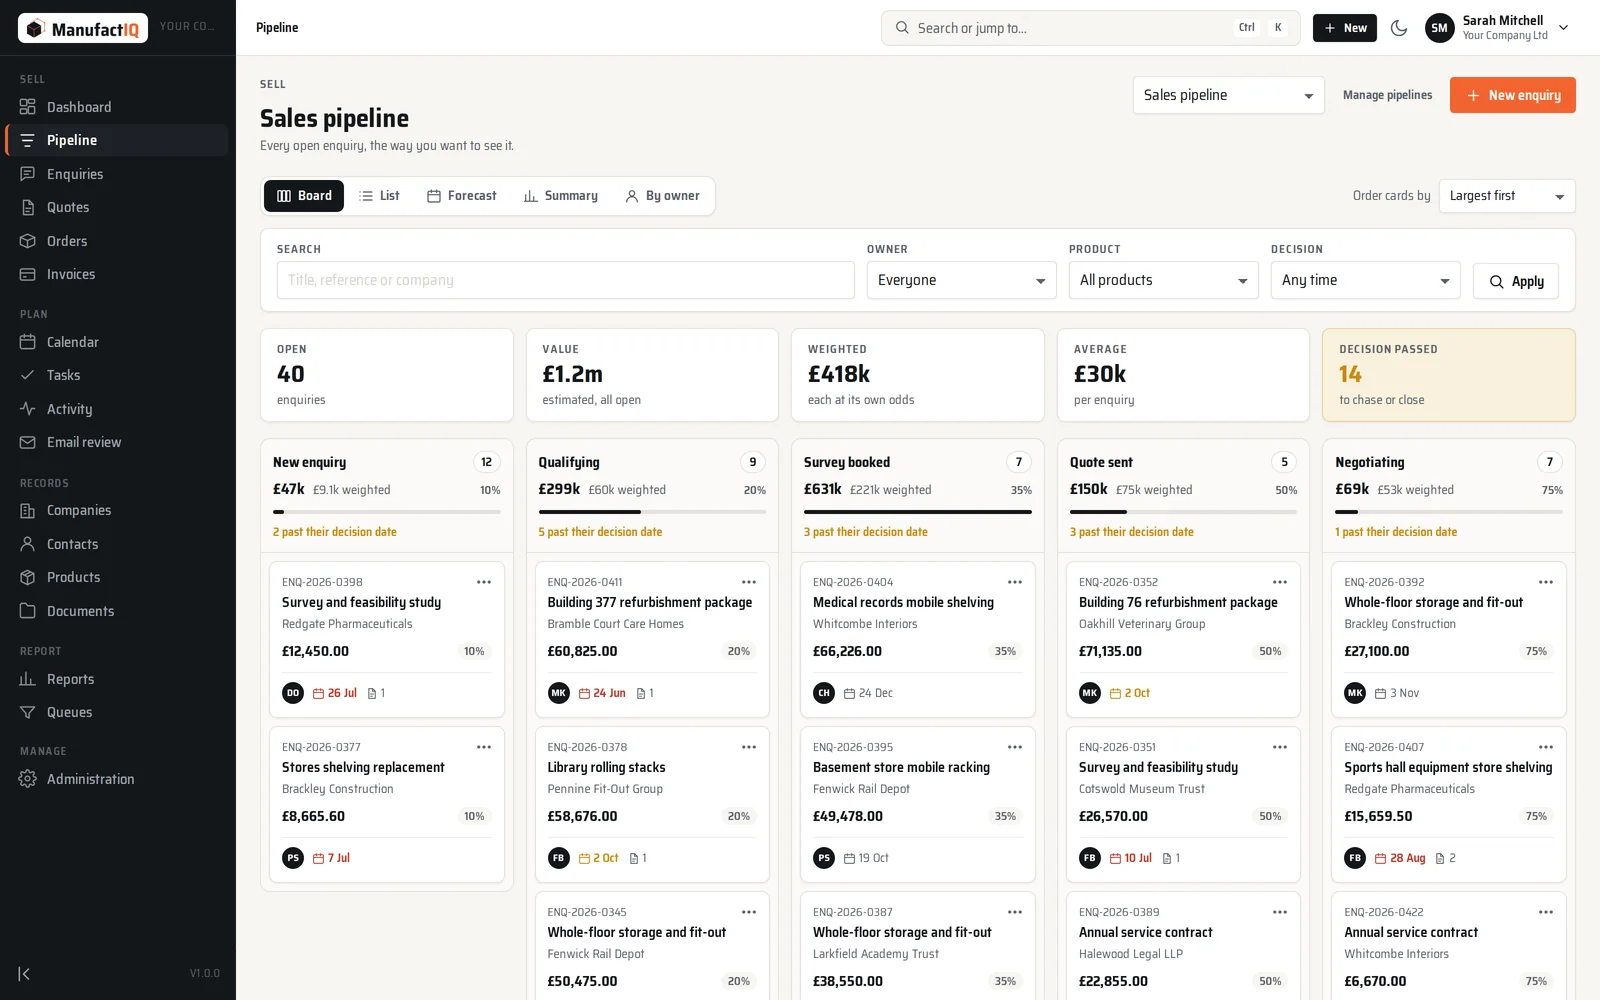The image size is (1600, 1000).
Task: Open the Companies sidebar item
Action: pos(116,510)
